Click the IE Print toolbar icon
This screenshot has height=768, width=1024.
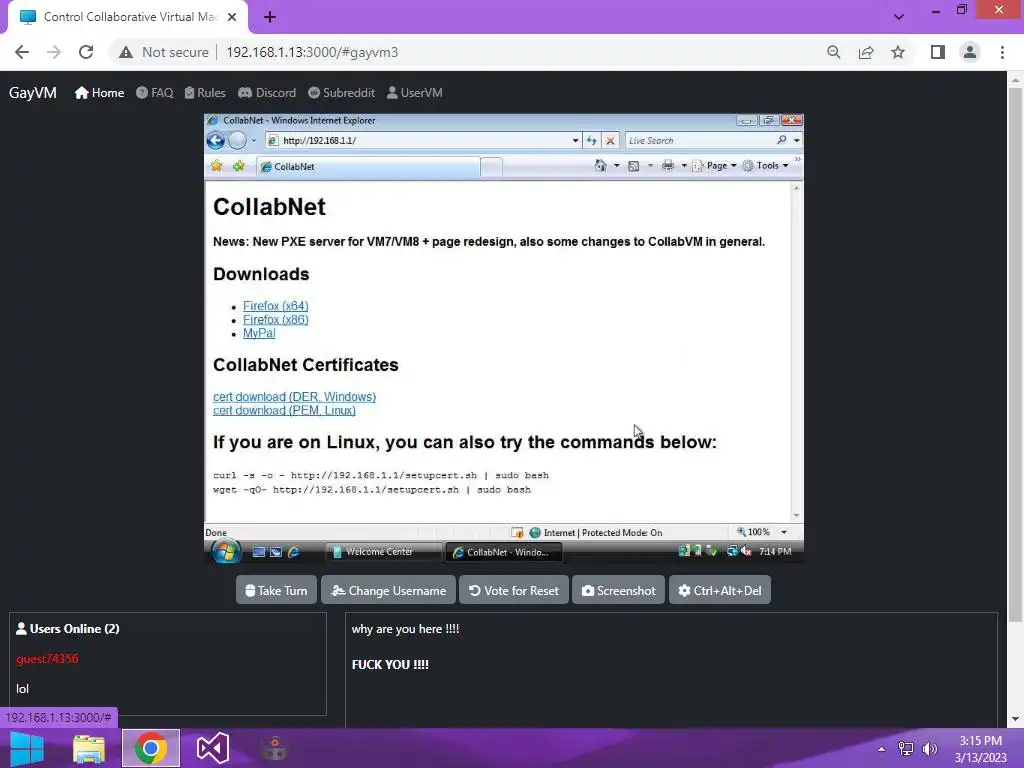pos(667,166)
